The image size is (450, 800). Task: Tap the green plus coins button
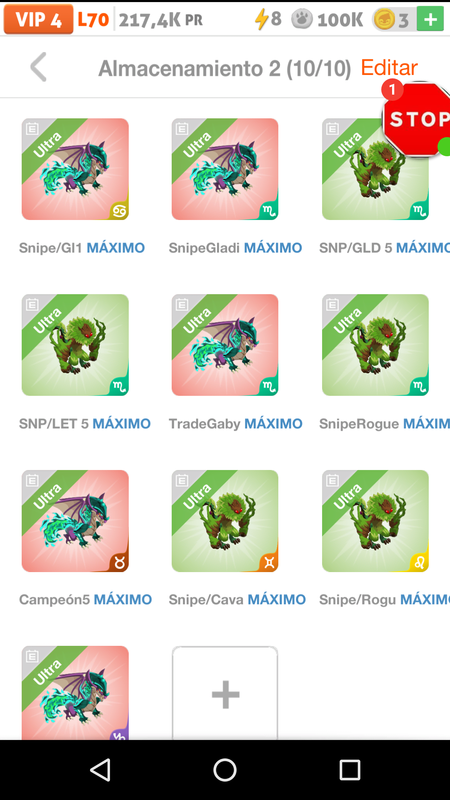tap(430, 19)
